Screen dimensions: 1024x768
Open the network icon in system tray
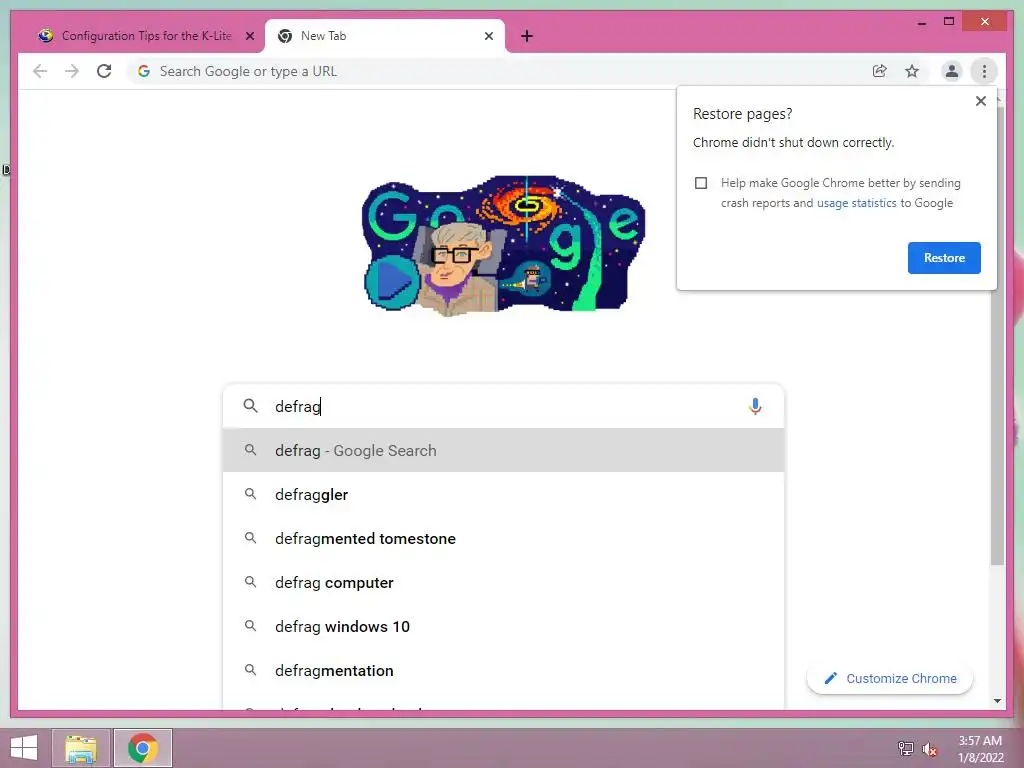pos(905,749)
